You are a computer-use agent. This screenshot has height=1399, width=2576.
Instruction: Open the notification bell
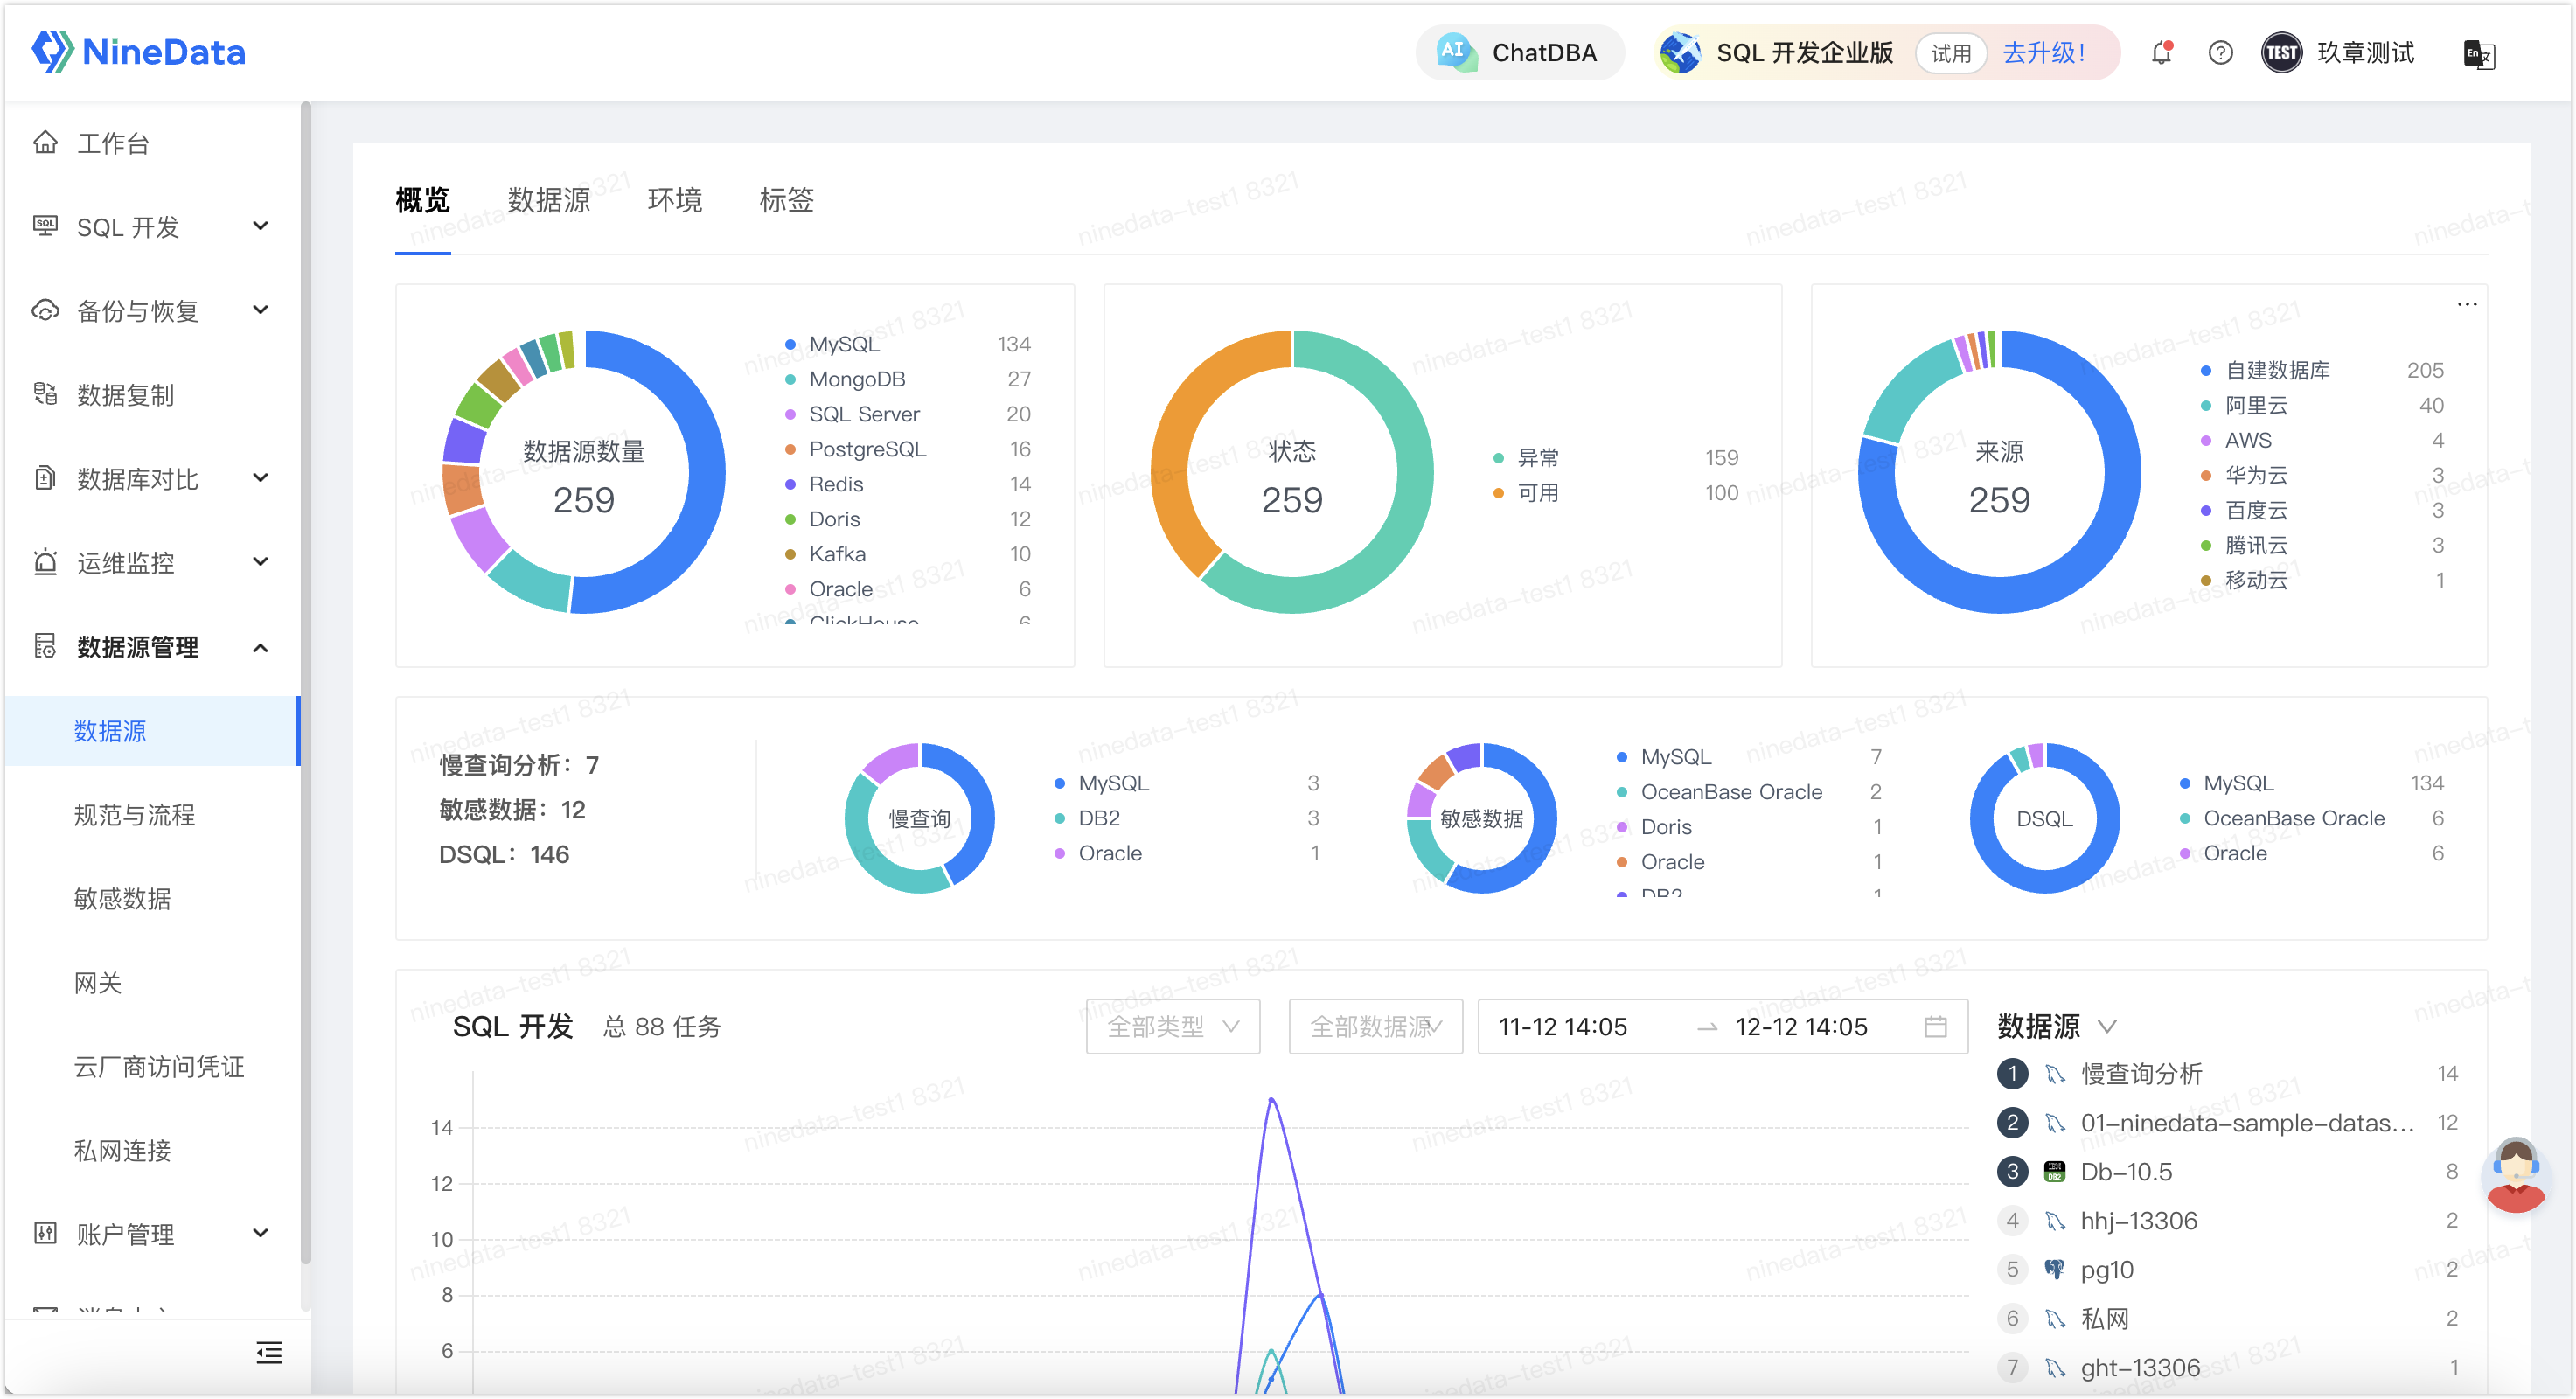coord(2162,53)
